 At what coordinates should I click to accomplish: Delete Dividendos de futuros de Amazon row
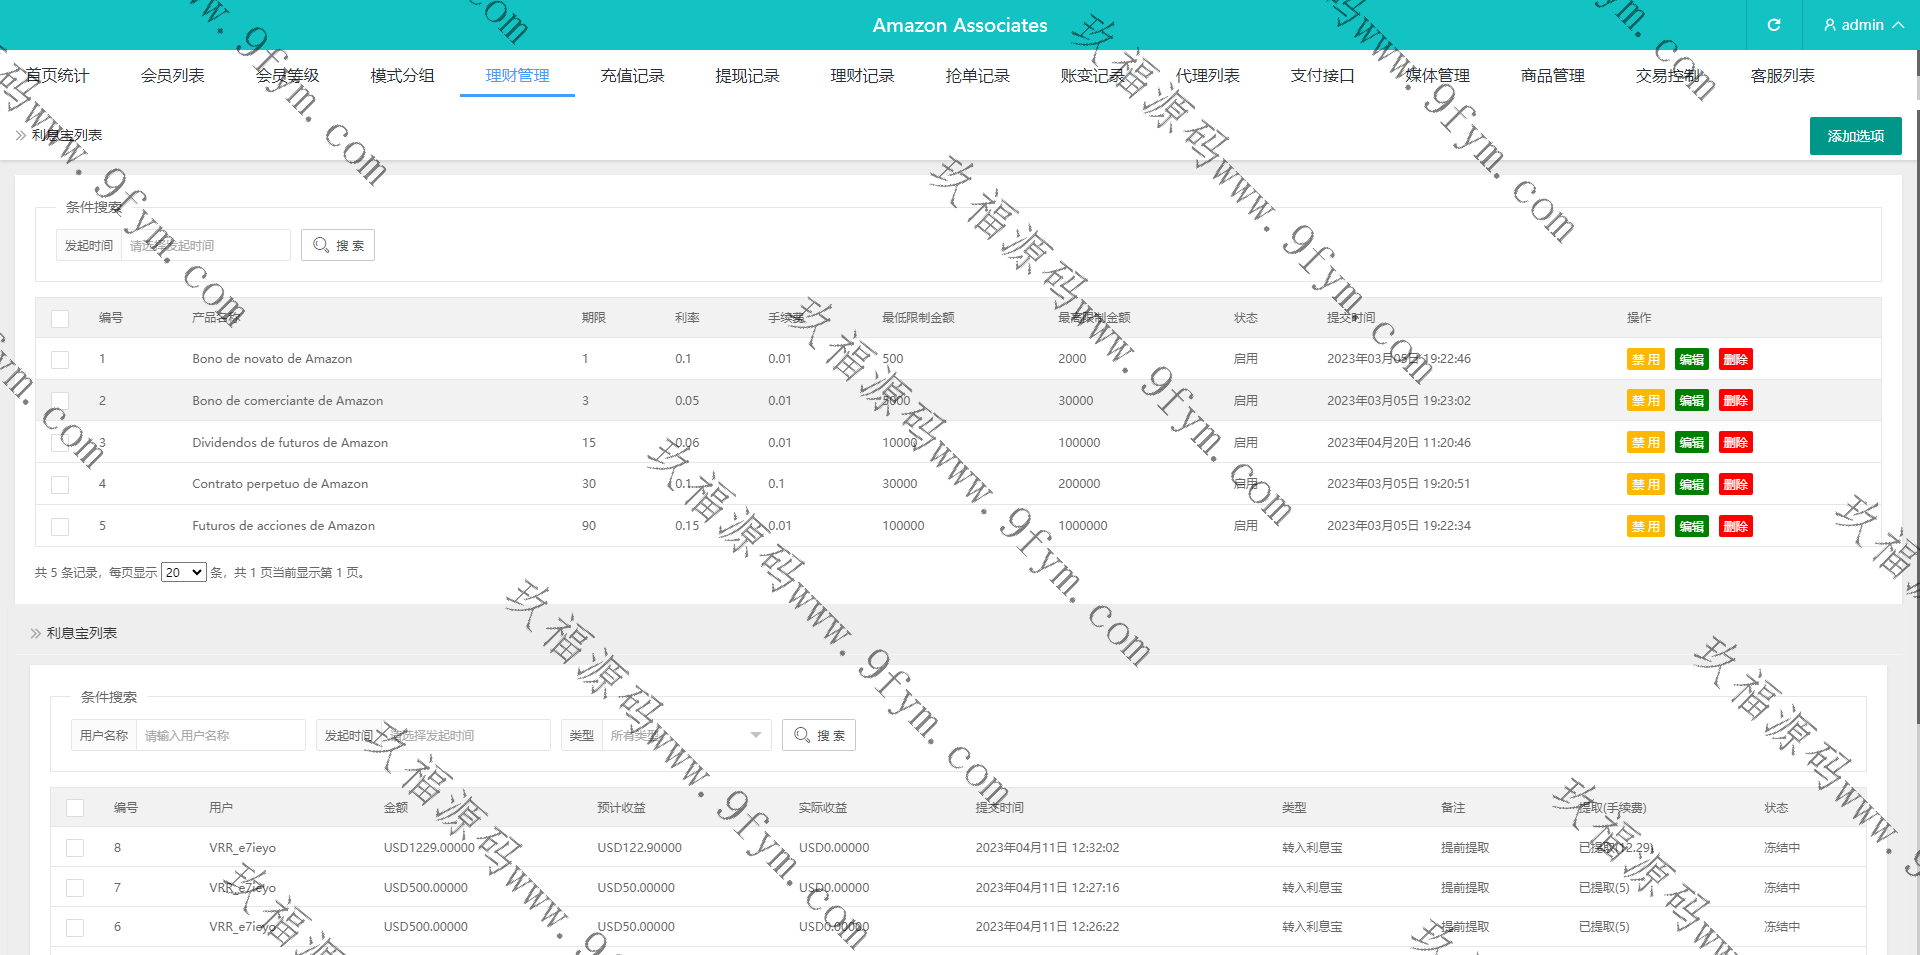click(1735, 443)
